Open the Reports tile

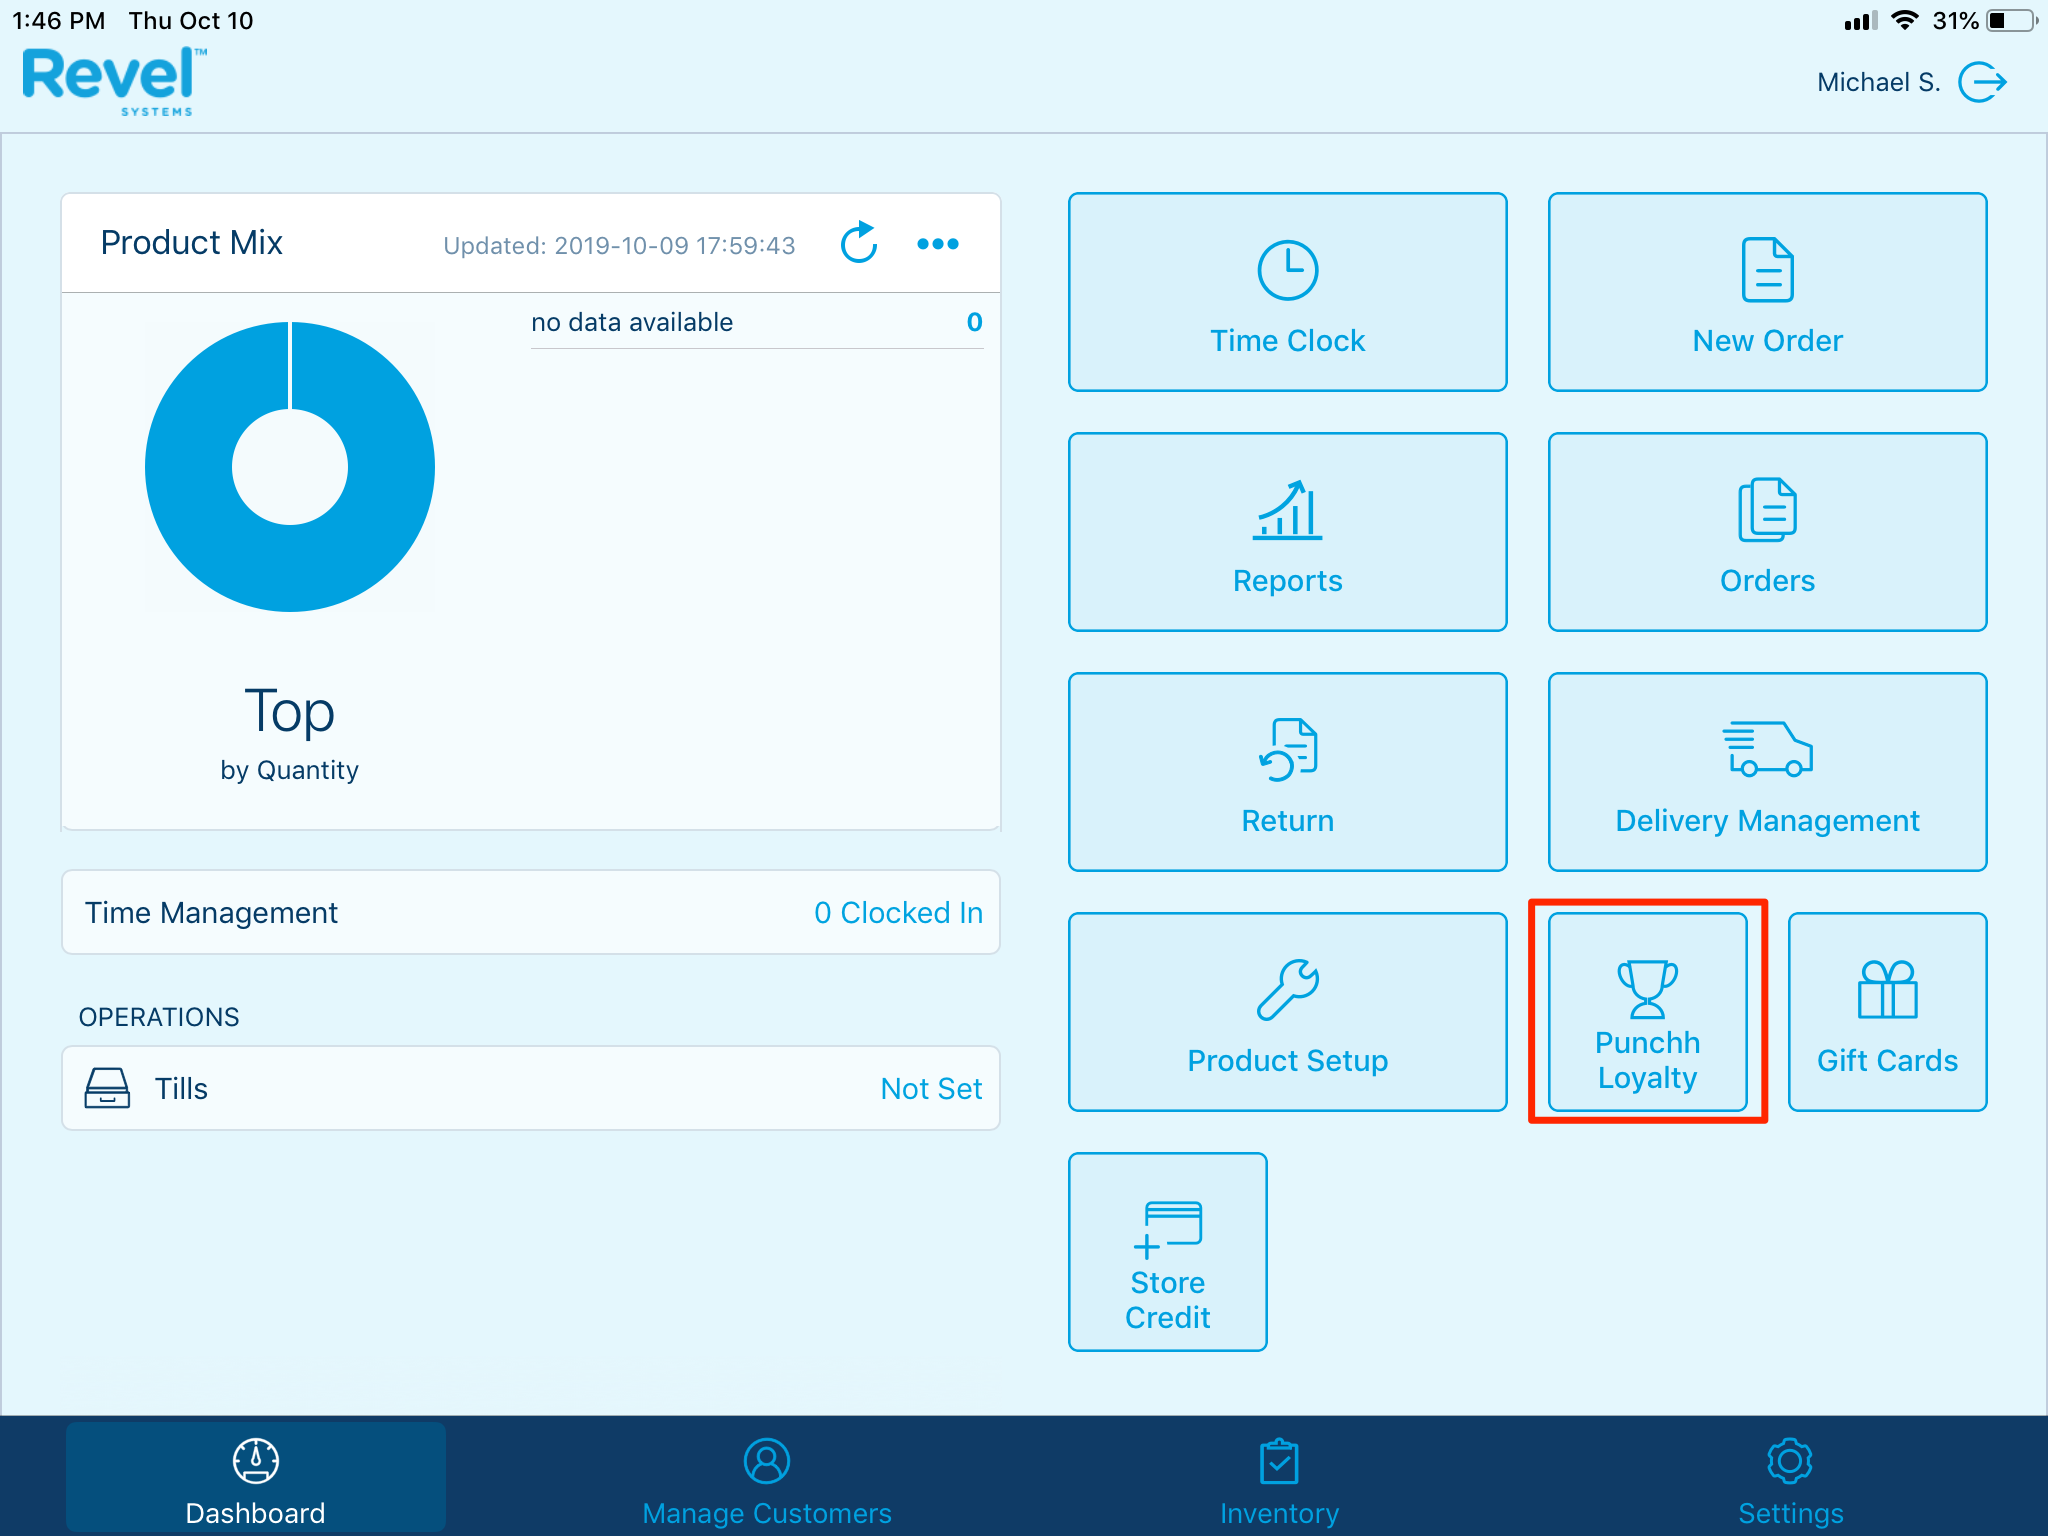pos(1287,532)
